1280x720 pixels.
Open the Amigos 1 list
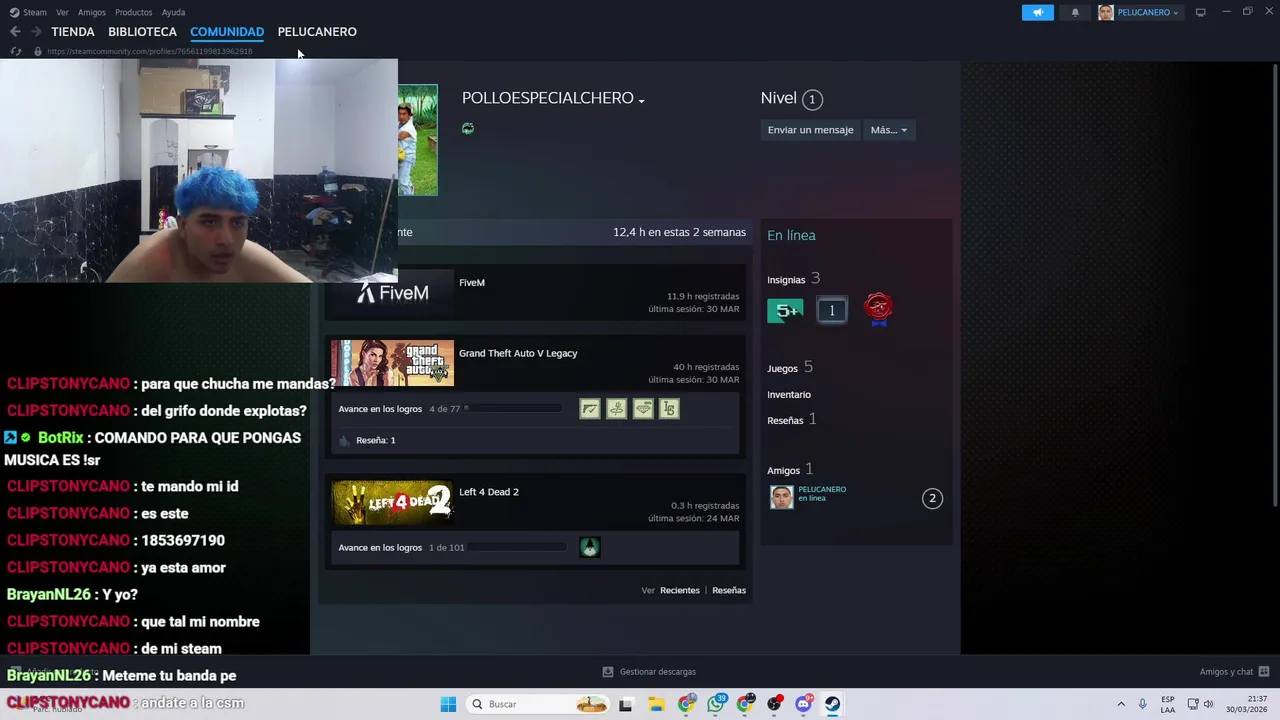coord(790,470)
